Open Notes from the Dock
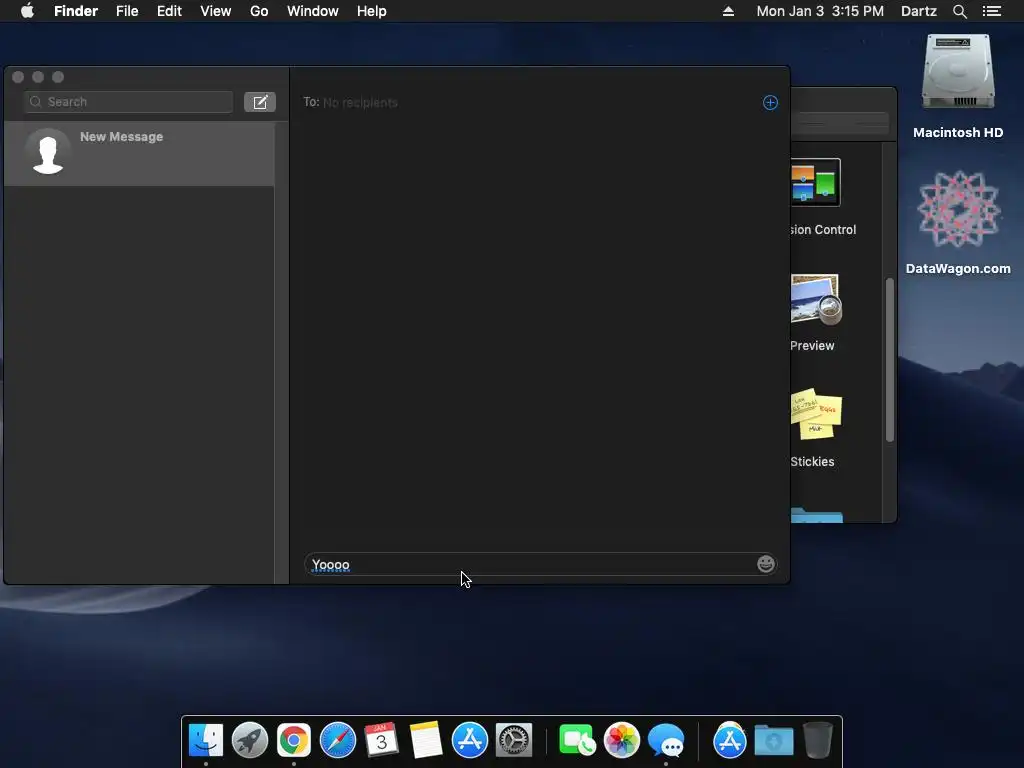Image resolution: width=1024 pixels, height=768 pixels. pyautogui.click(x=426, y=740)
